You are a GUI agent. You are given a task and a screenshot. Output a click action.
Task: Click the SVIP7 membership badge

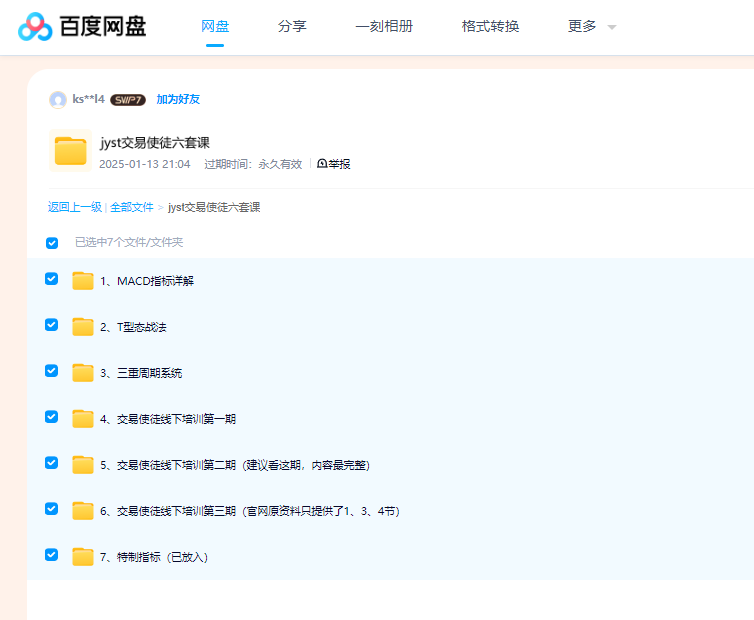(x=128, y=100)
